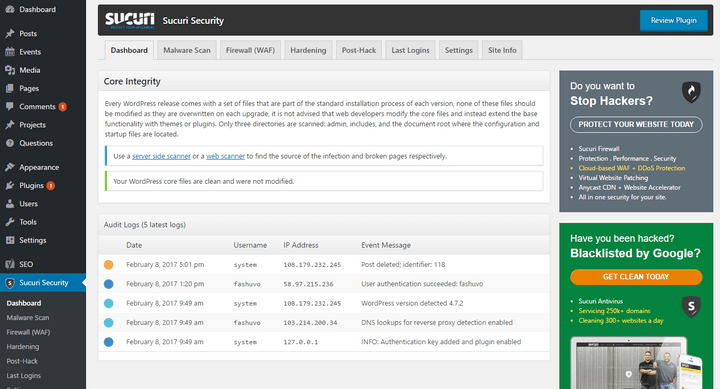Click the Media icon in sidebar
This screenshot has width=720, height=389.
coord(10,70)
